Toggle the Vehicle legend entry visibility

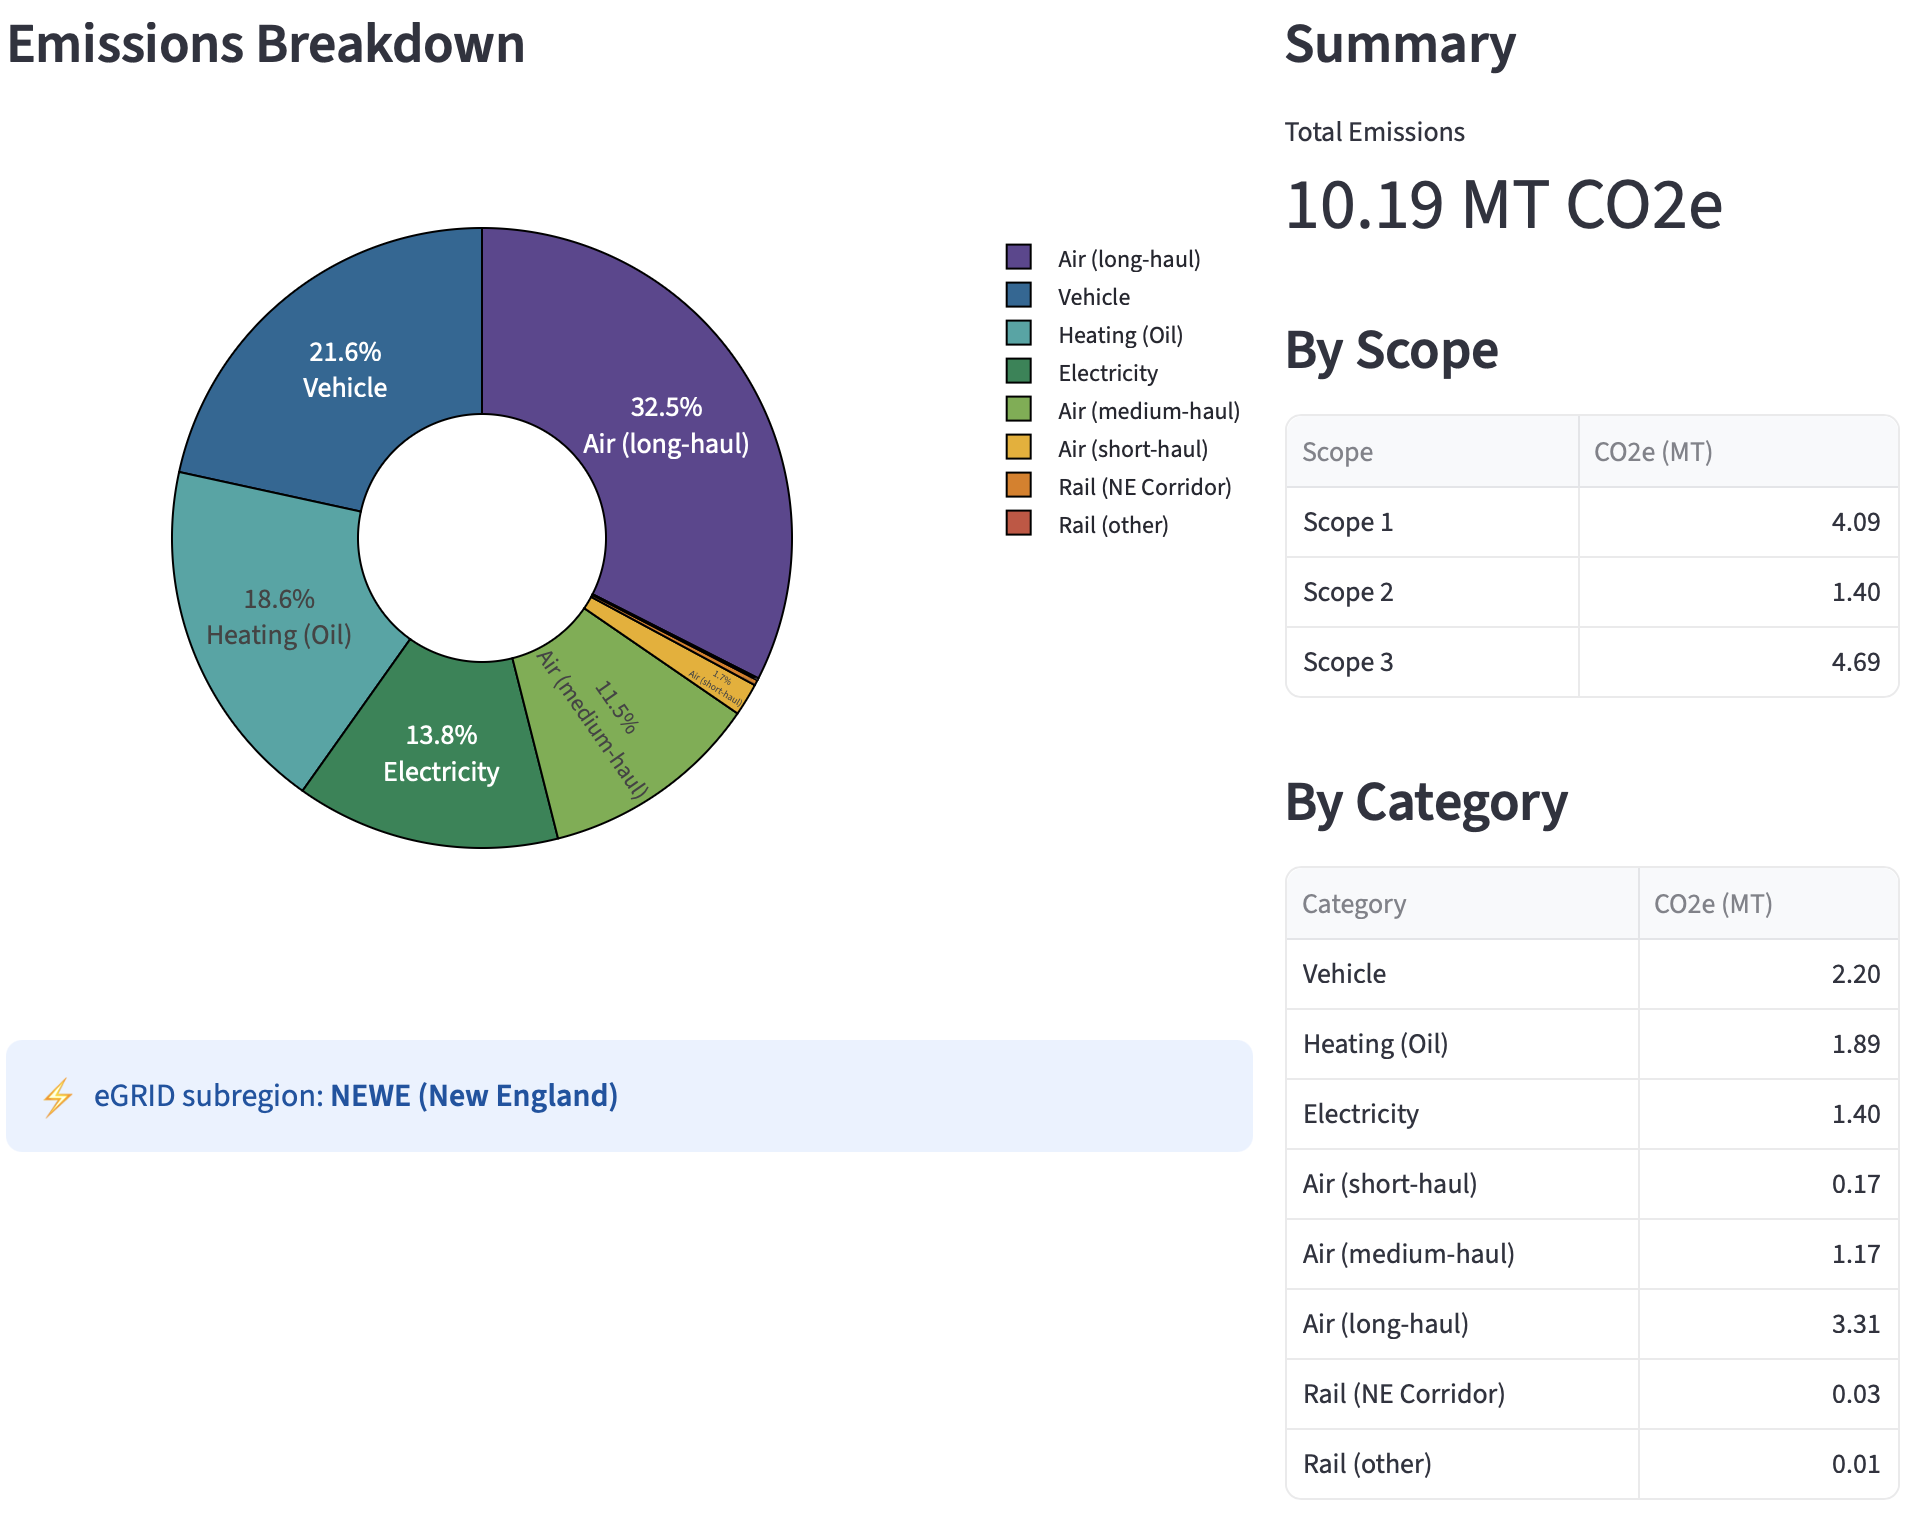click(x=1092, y=296)
